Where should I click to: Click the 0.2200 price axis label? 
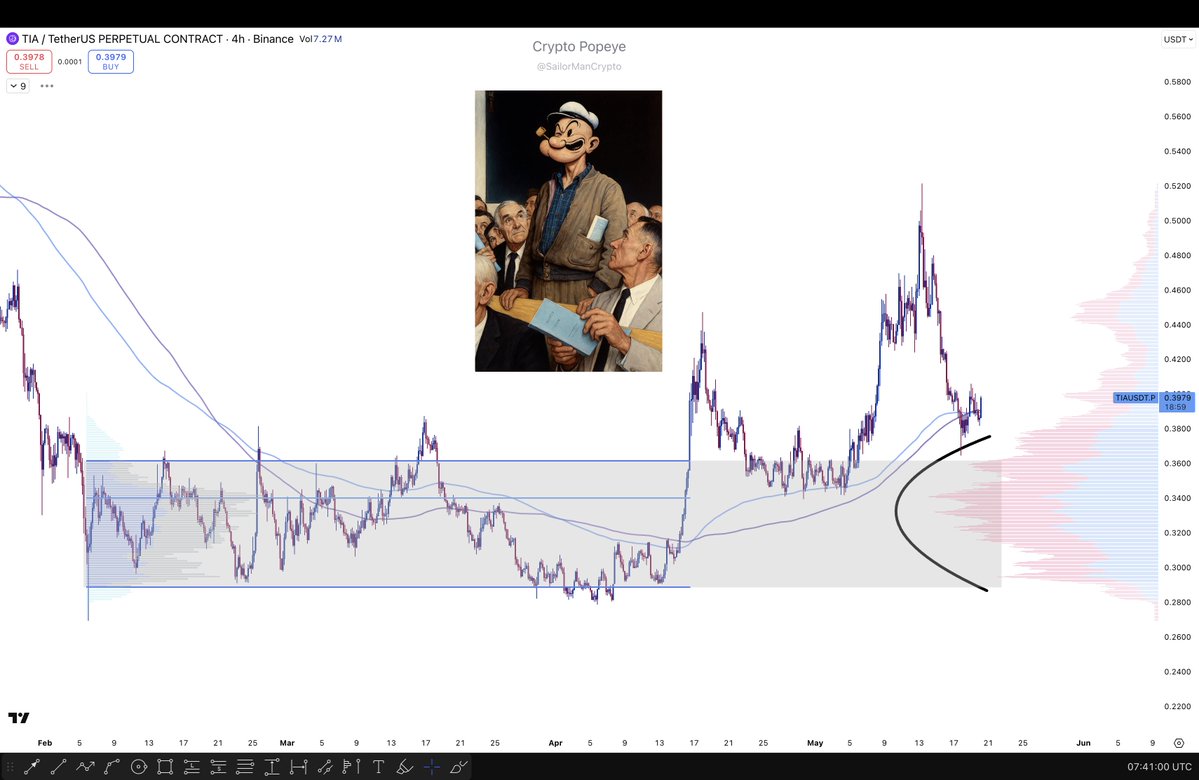pos(1178,706)
